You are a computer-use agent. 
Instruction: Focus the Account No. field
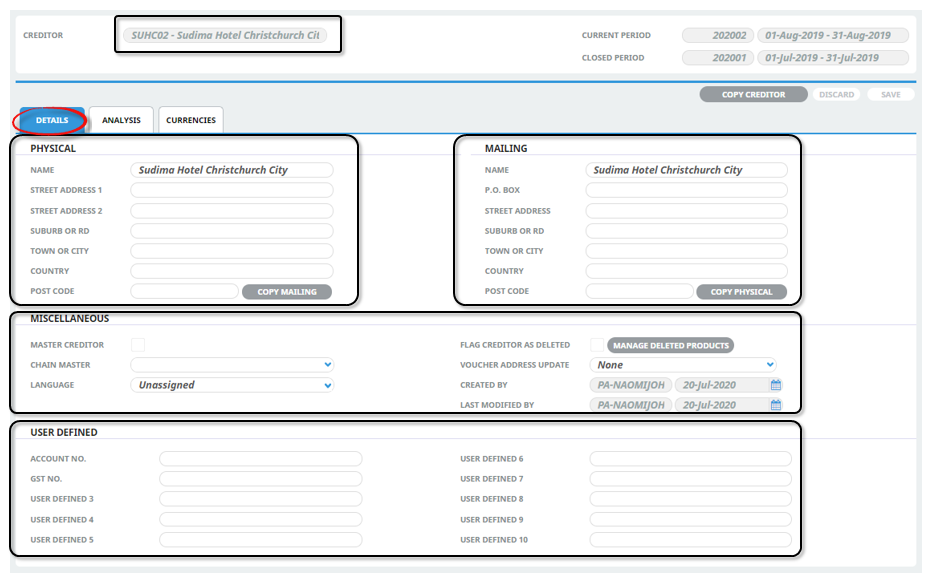pyautogui.click(x=261, y=459)
